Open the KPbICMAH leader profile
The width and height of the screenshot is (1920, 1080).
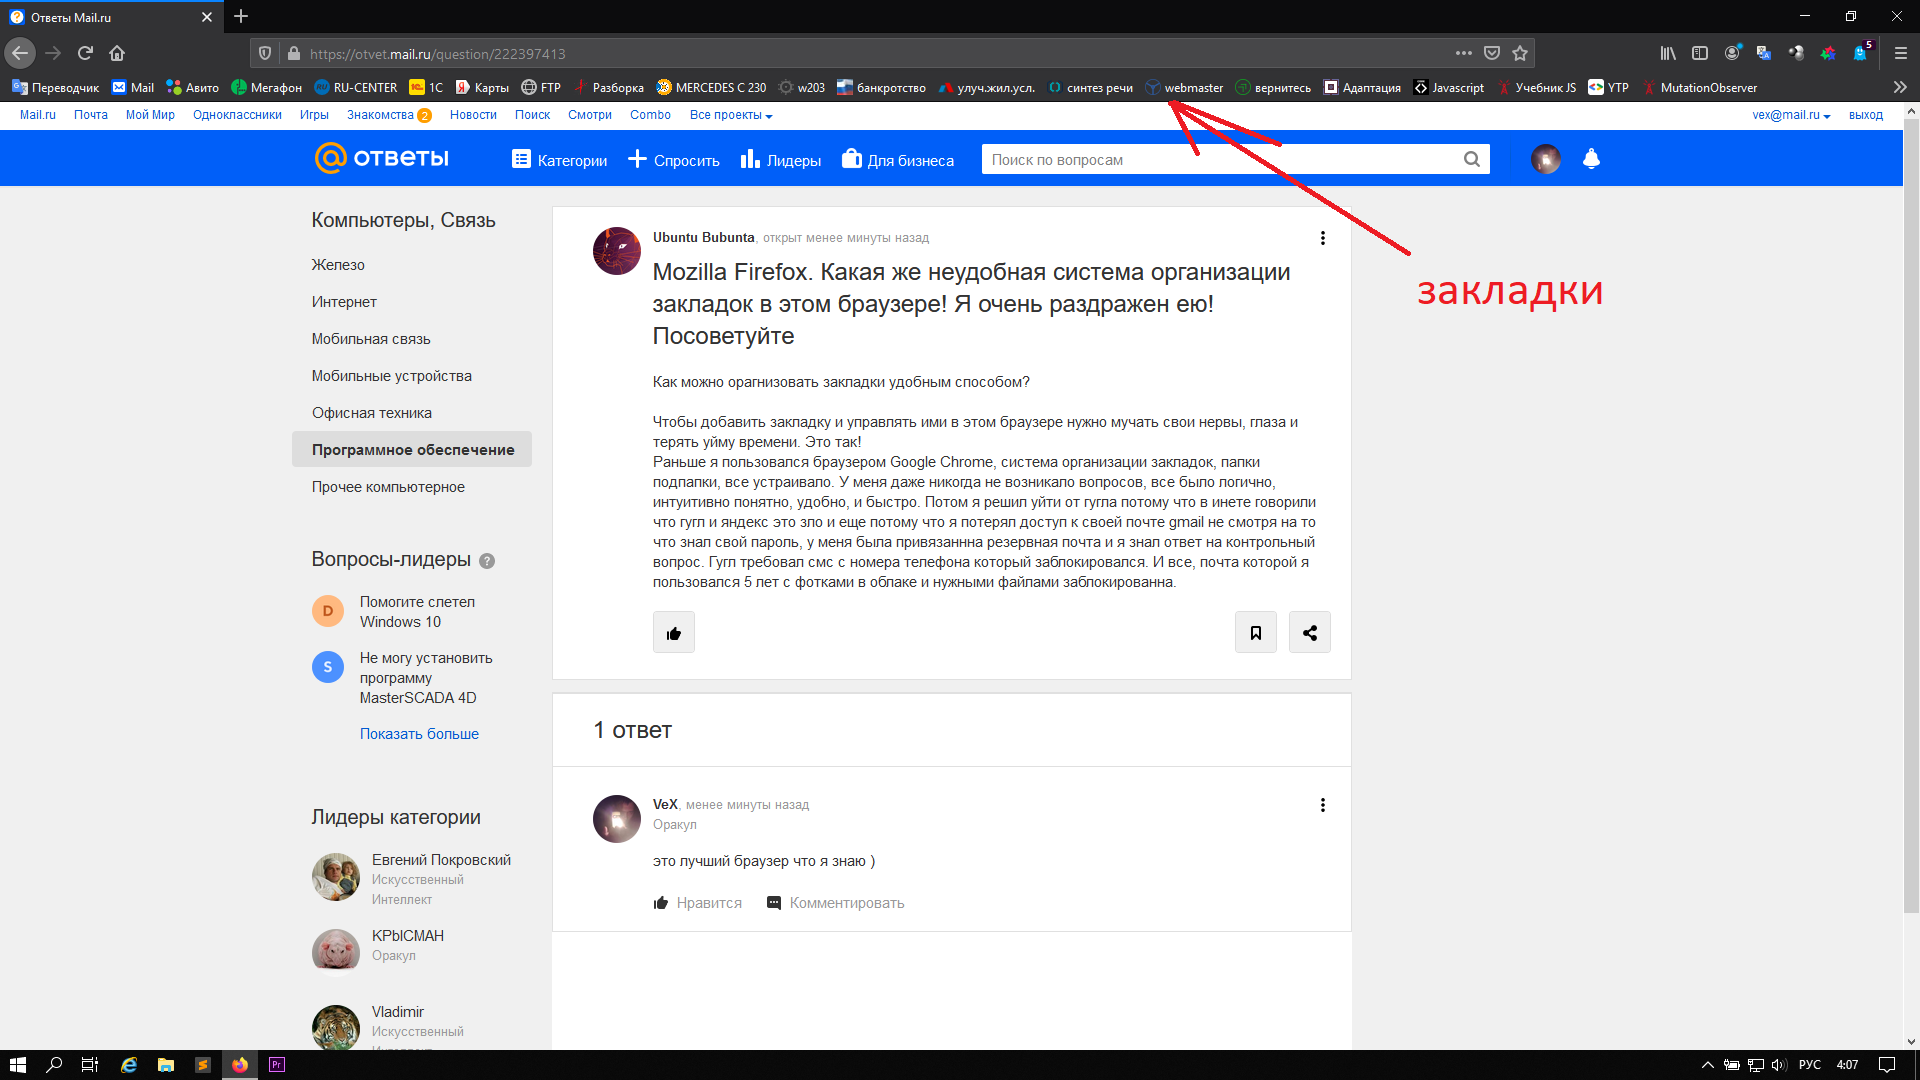[x=408, y=936]
